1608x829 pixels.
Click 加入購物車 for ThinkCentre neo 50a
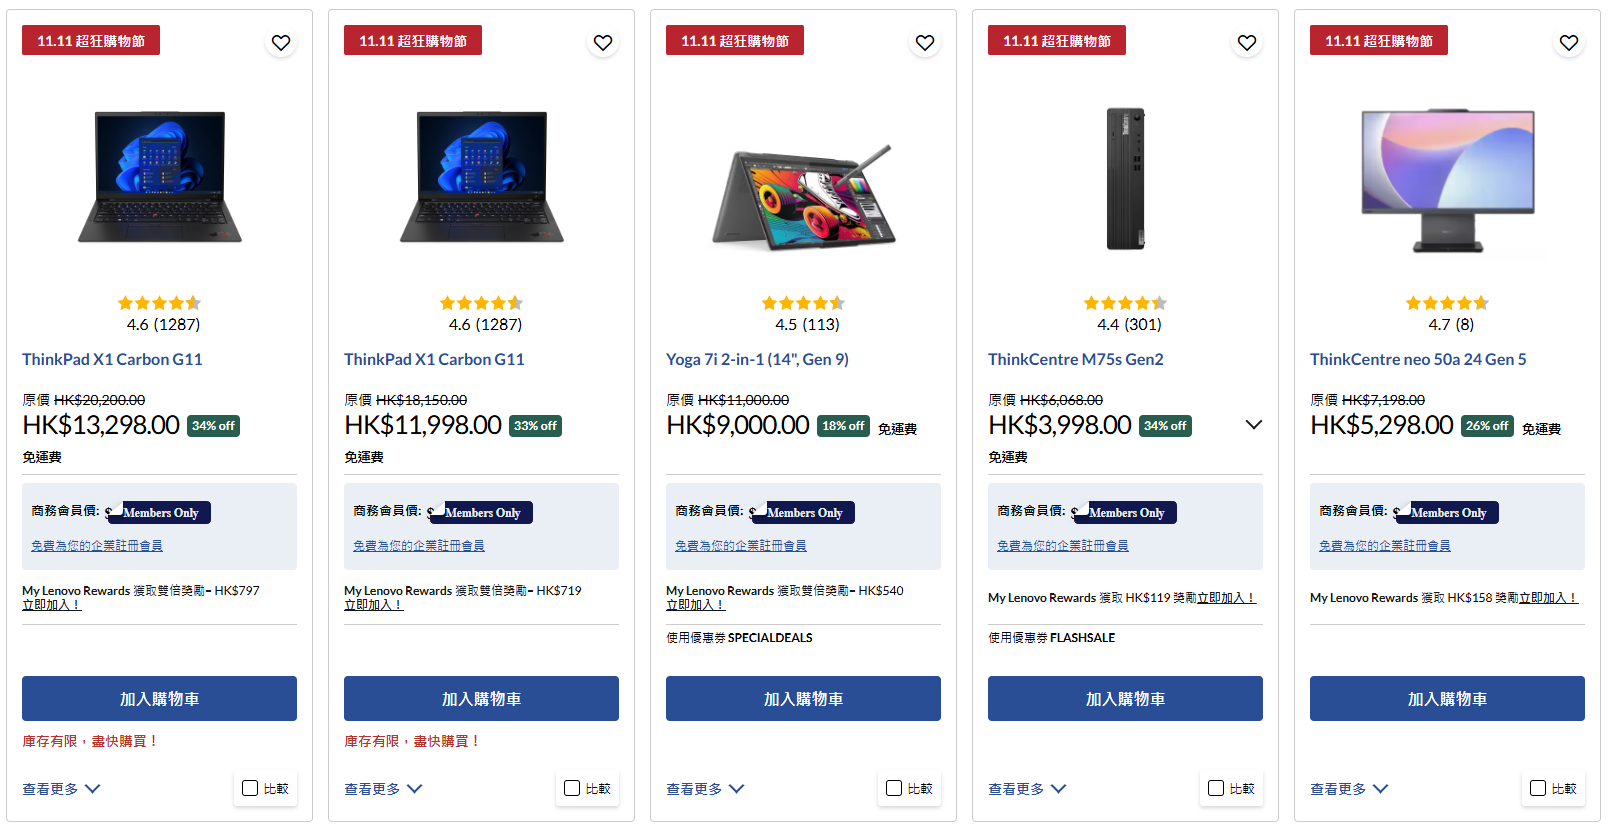(1447, 698)
